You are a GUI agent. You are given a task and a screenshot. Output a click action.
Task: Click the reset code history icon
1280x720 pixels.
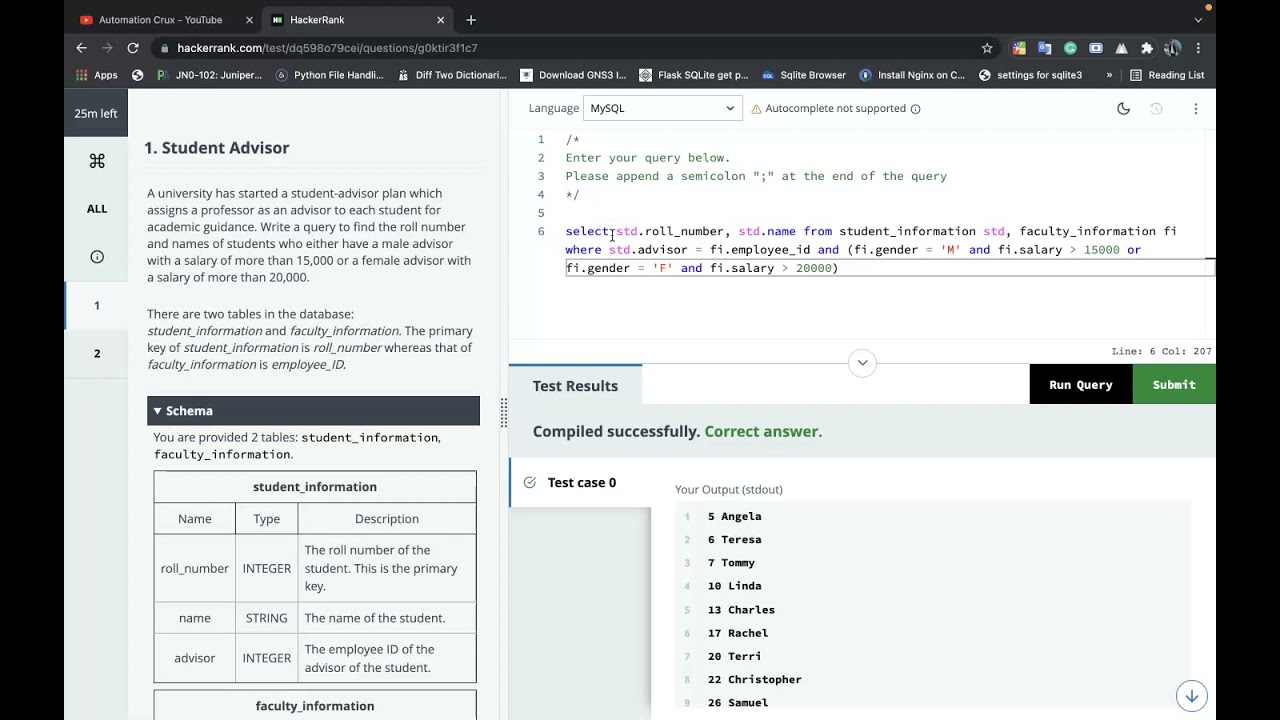[x=1156, y=109]
